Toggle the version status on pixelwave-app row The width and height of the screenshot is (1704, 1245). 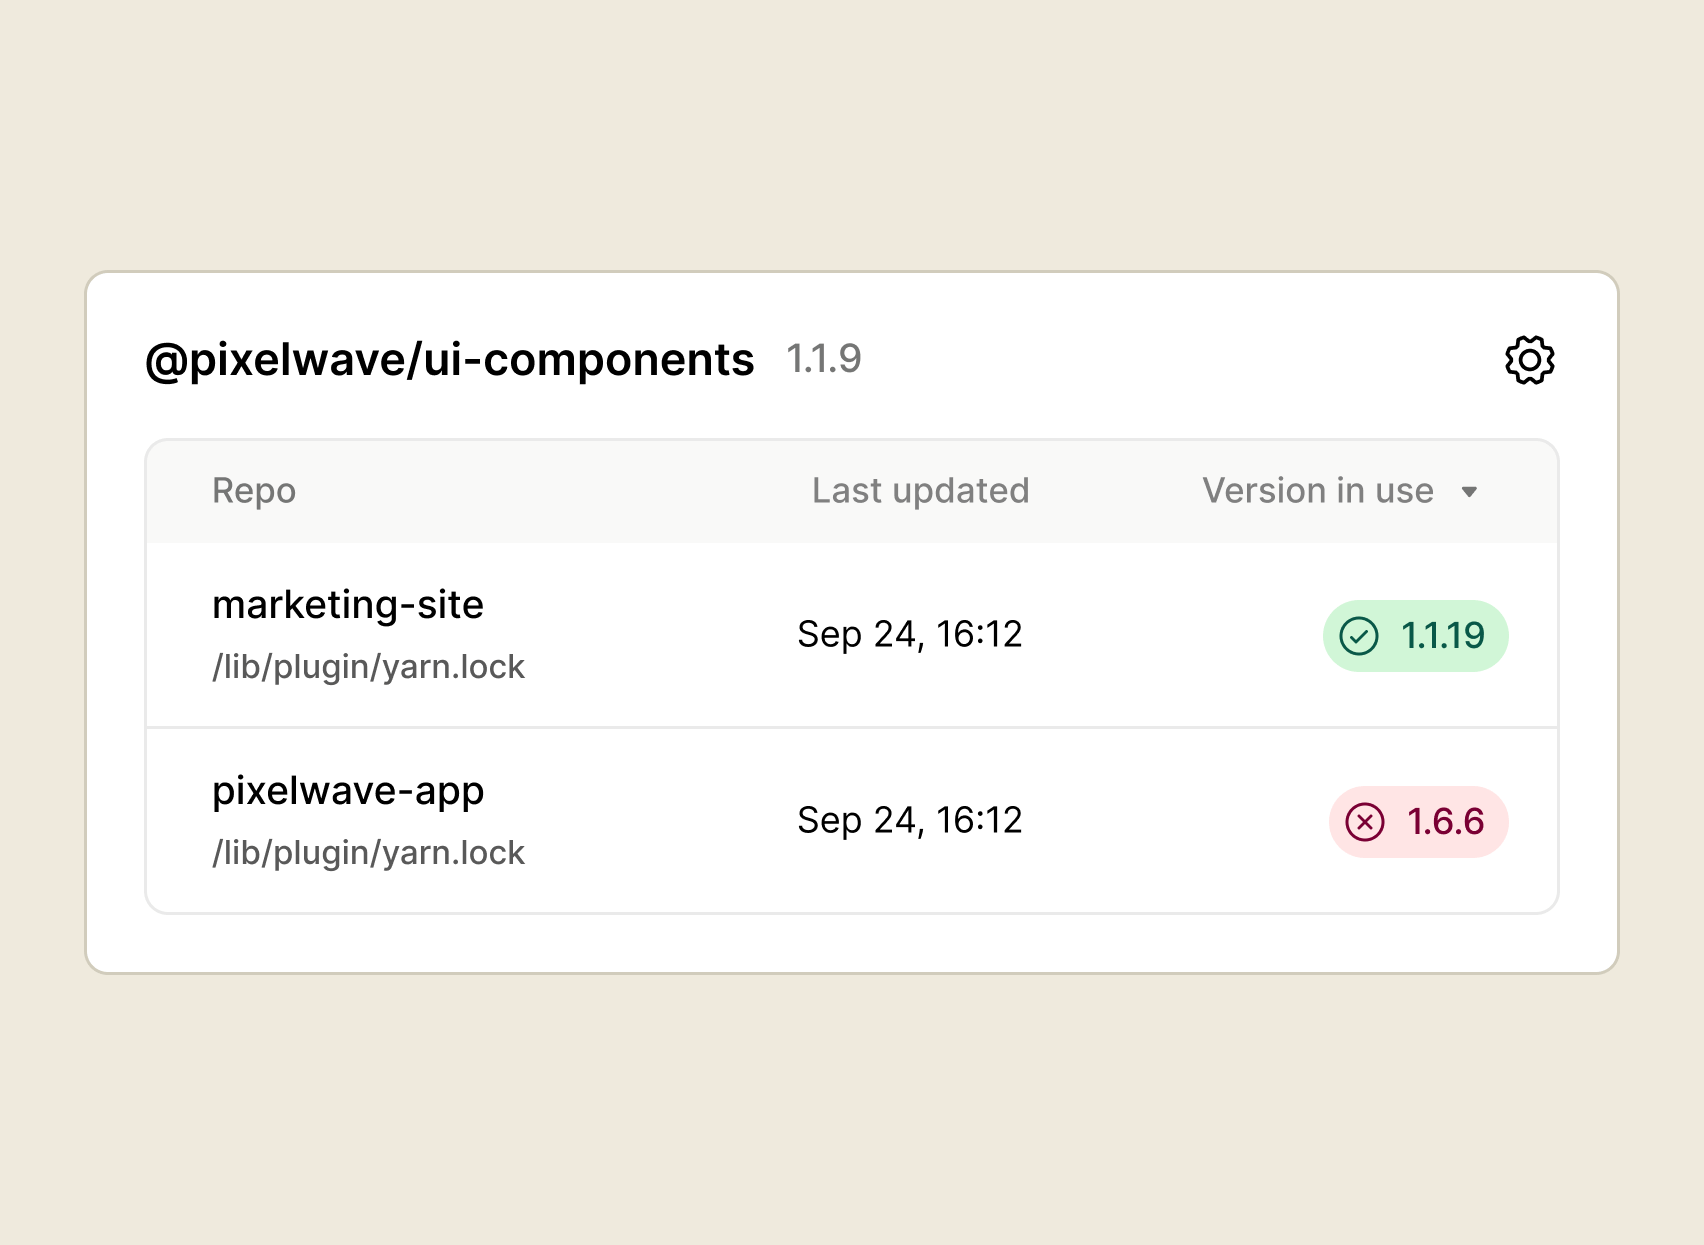[1417, 821]
